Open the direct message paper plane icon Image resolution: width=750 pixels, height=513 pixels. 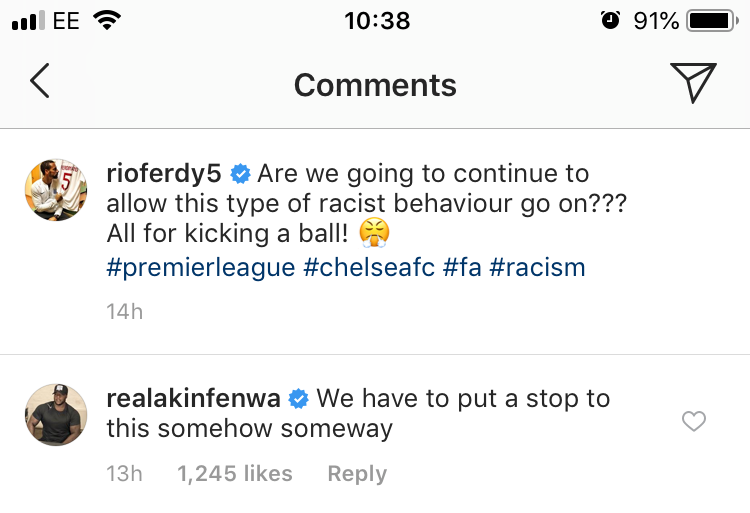692,83
